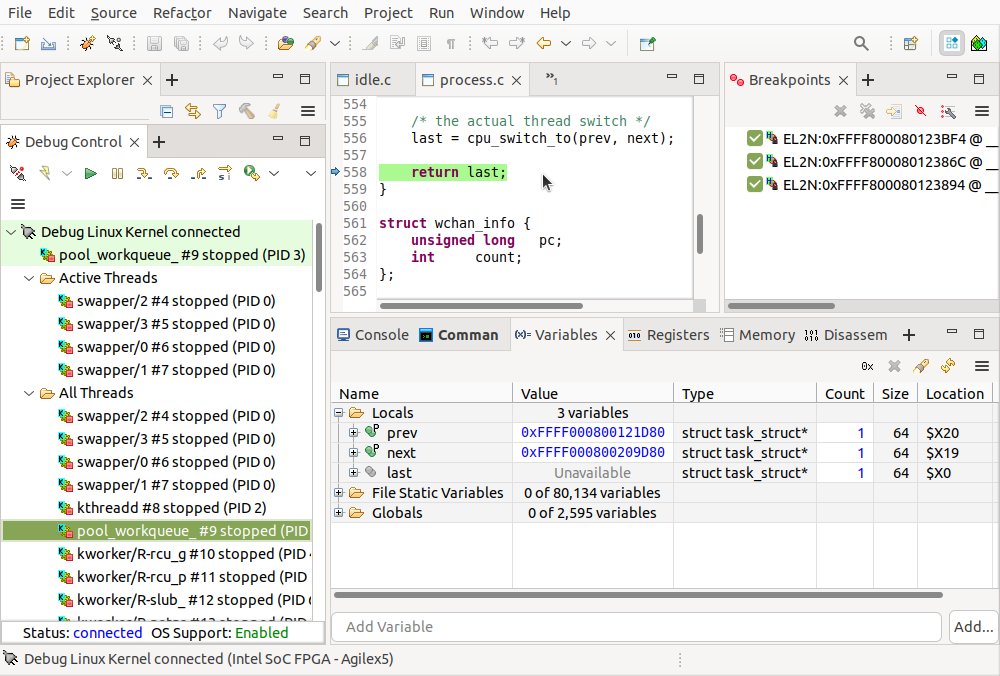Collapse the Active Threads tree node
Viewport: 1000px width, 676px height.
click(x=29, y=278)
